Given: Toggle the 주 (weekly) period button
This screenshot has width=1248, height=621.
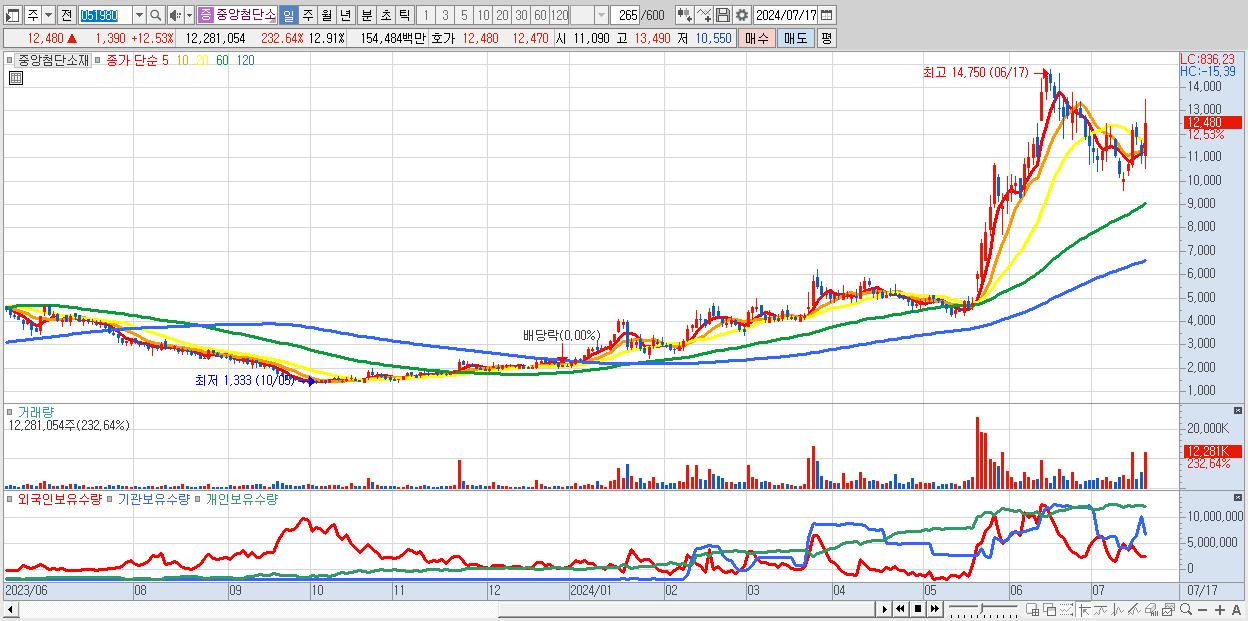Looking at the screenshot, I should pyautogui.click(x=308, y=15).
